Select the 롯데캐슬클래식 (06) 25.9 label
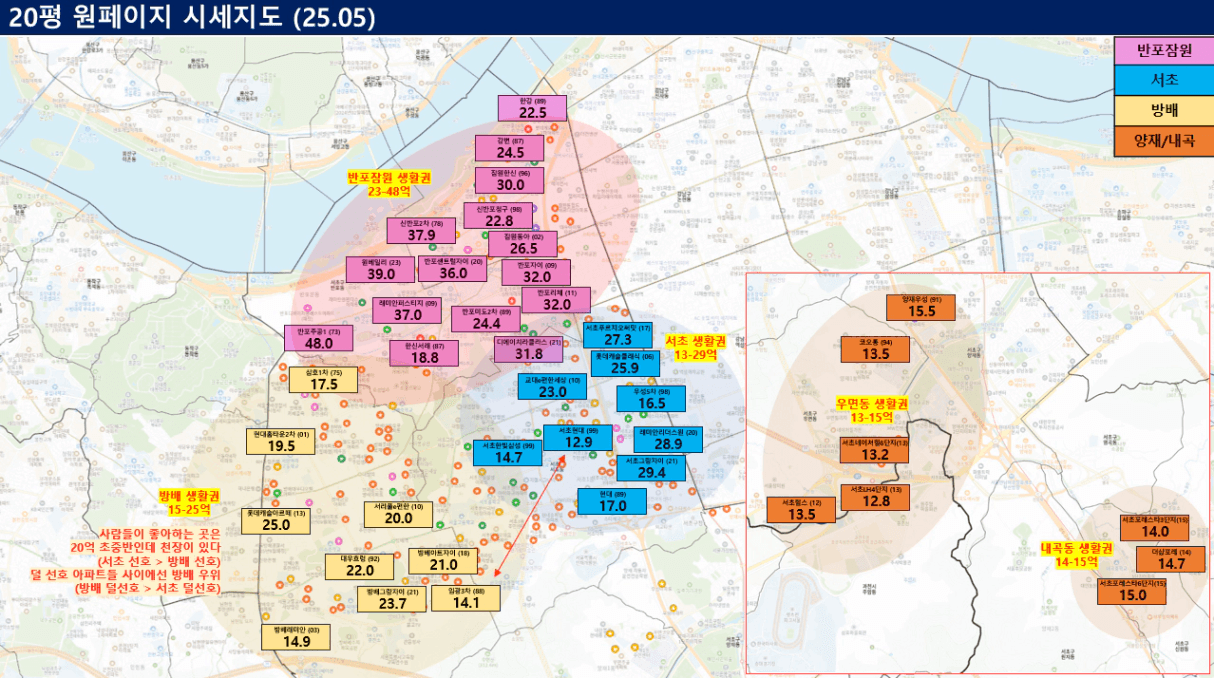The image size is (1214, 678). point(624,362)
